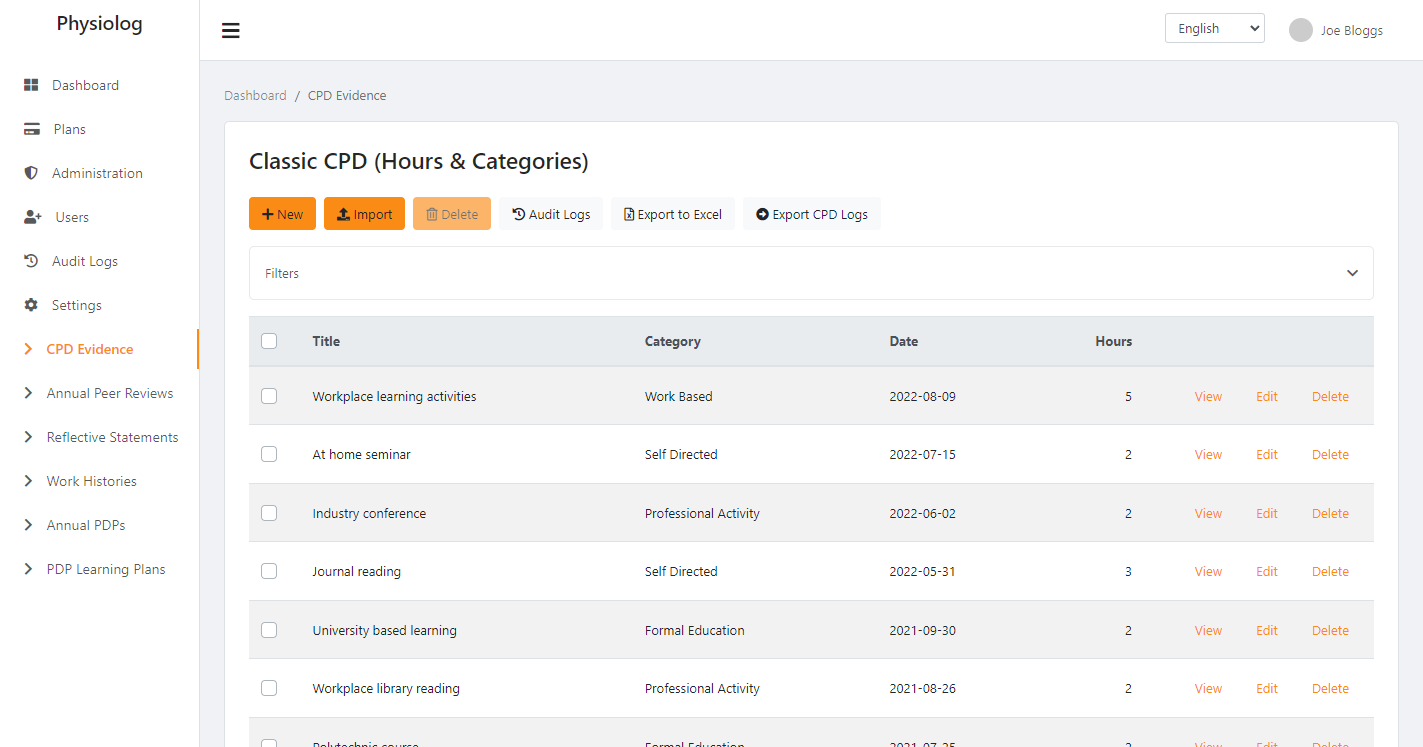Click the hamburger menu icon
The image size is (1423, 747).
[231, 30]
